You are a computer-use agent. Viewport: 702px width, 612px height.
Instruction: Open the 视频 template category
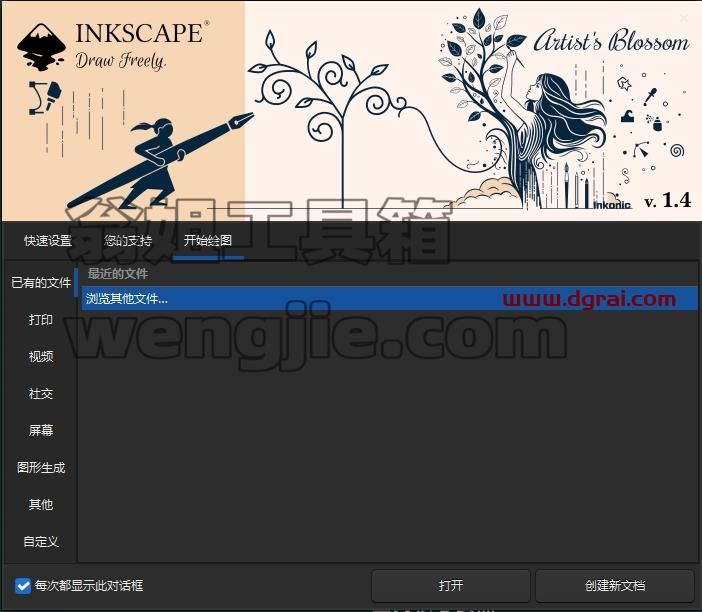[x=41, y=356]
